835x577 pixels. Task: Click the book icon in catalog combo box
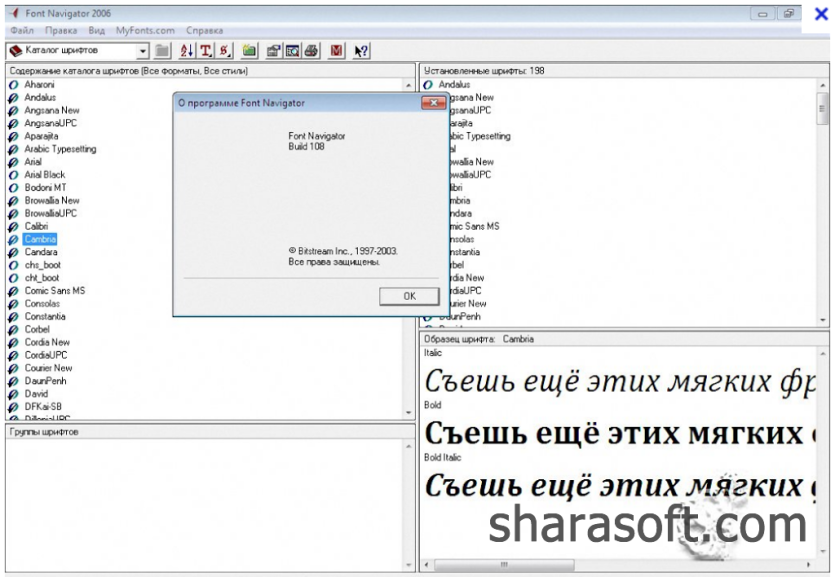pyautogui.click(x=15, y=51)
